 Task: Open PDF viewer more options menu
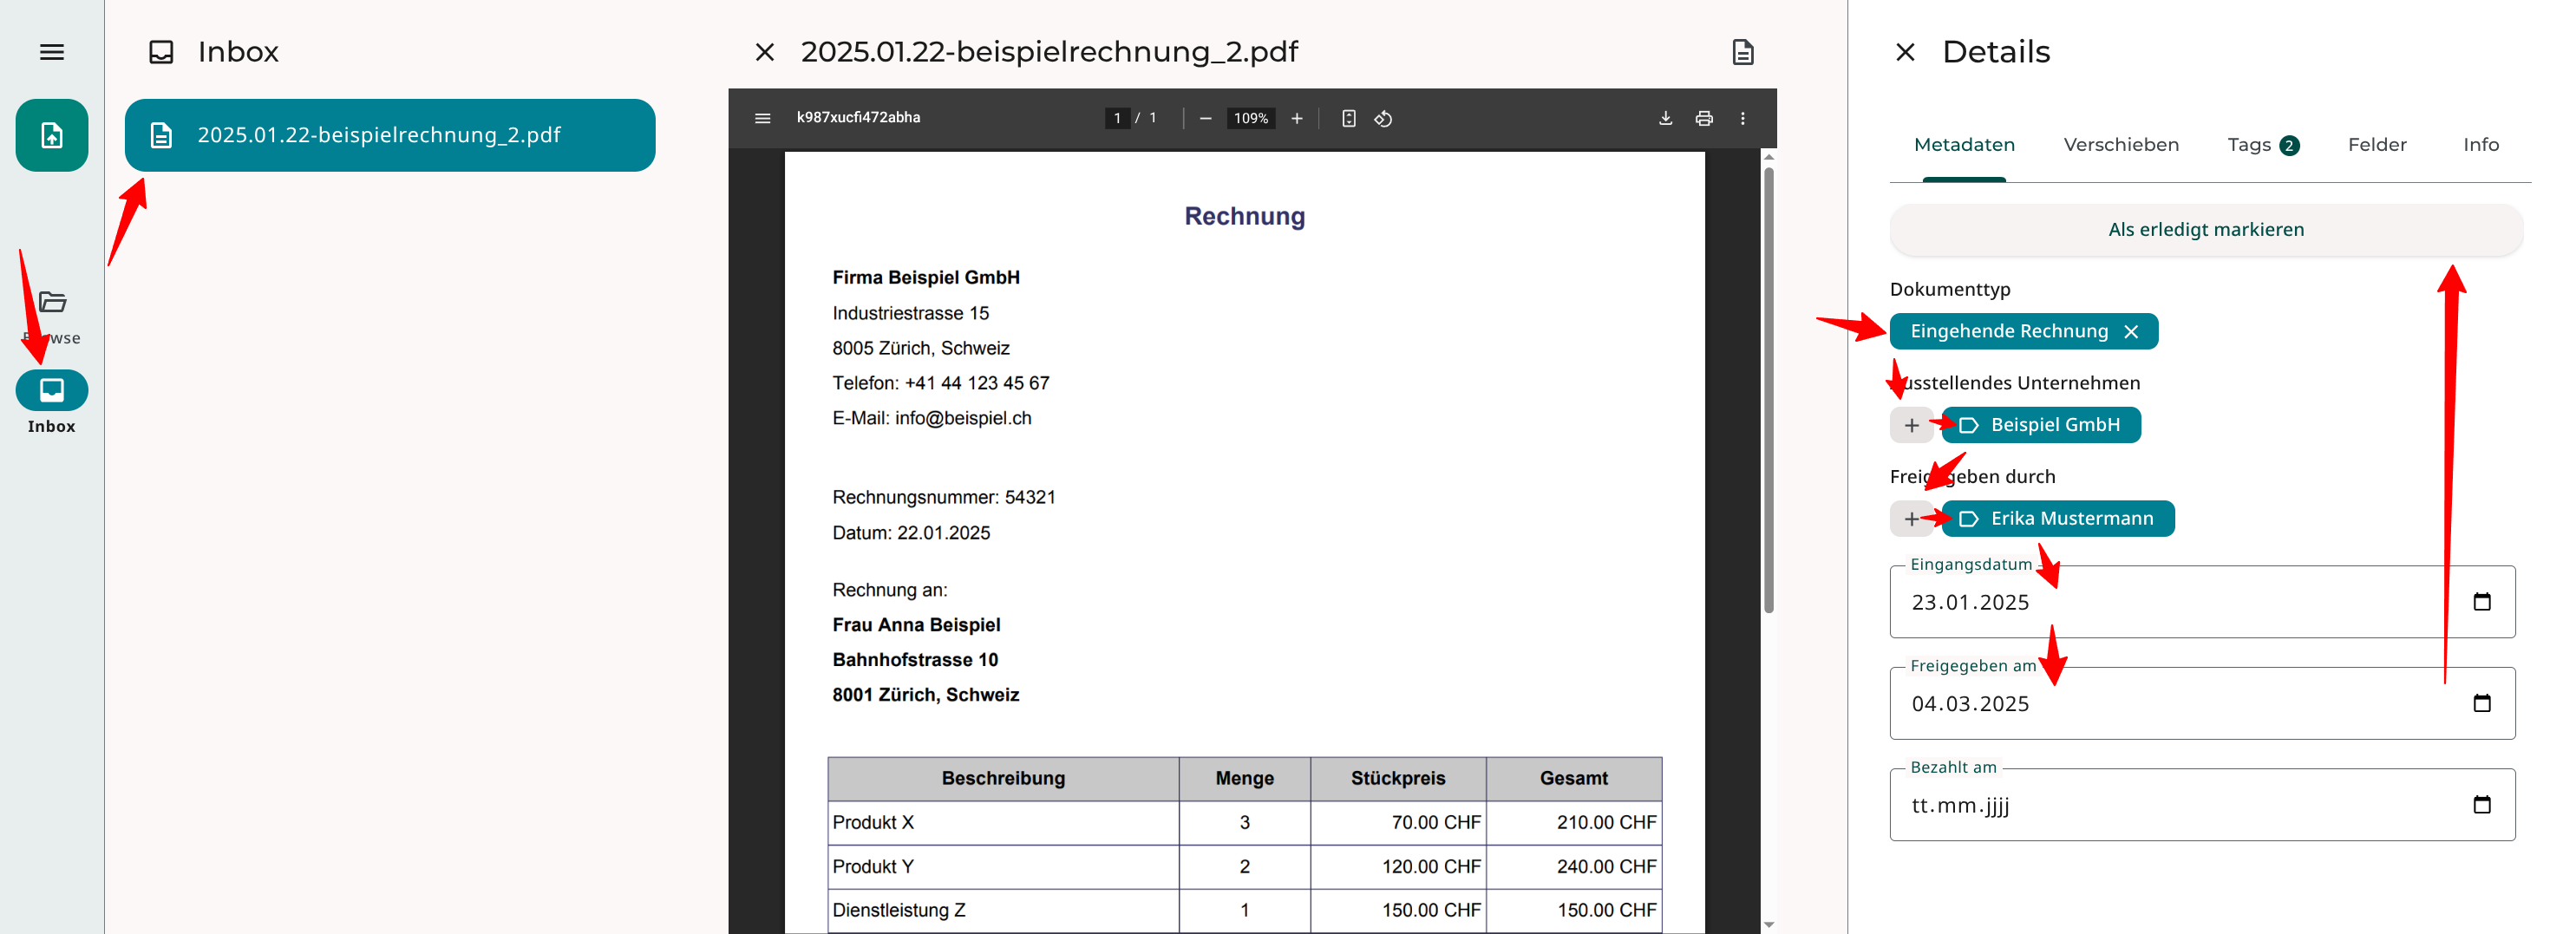tap(1742, 118)
